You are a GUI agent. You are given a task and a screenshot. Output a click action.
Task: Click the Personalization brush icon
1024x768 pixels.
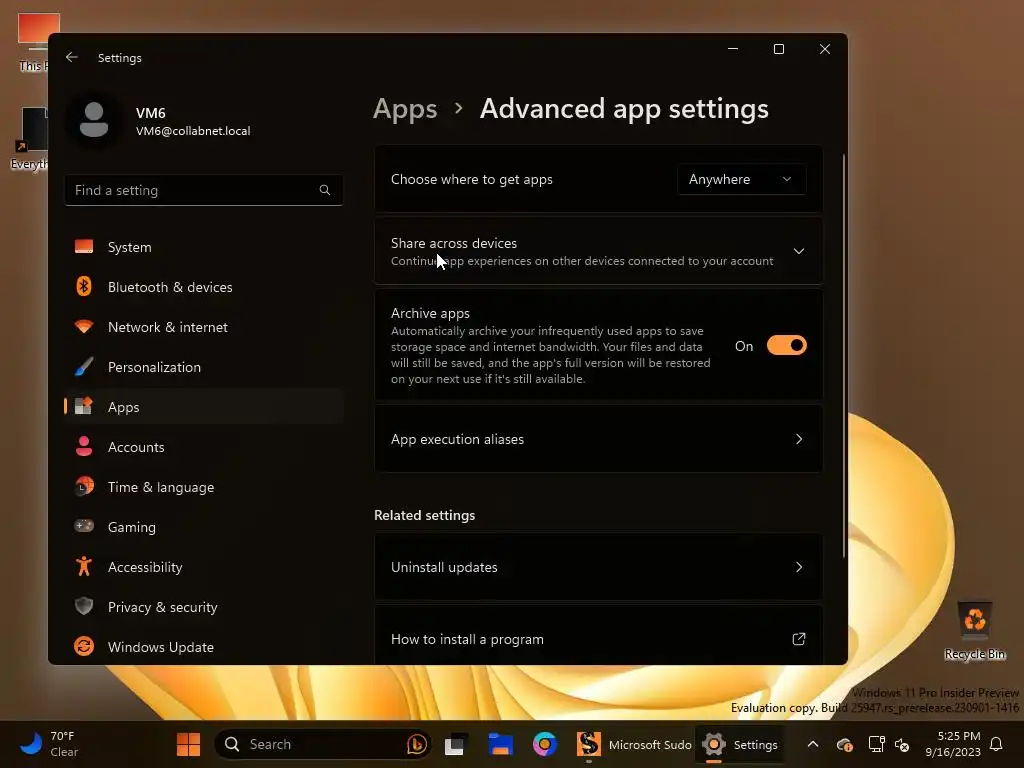[84, 366]
